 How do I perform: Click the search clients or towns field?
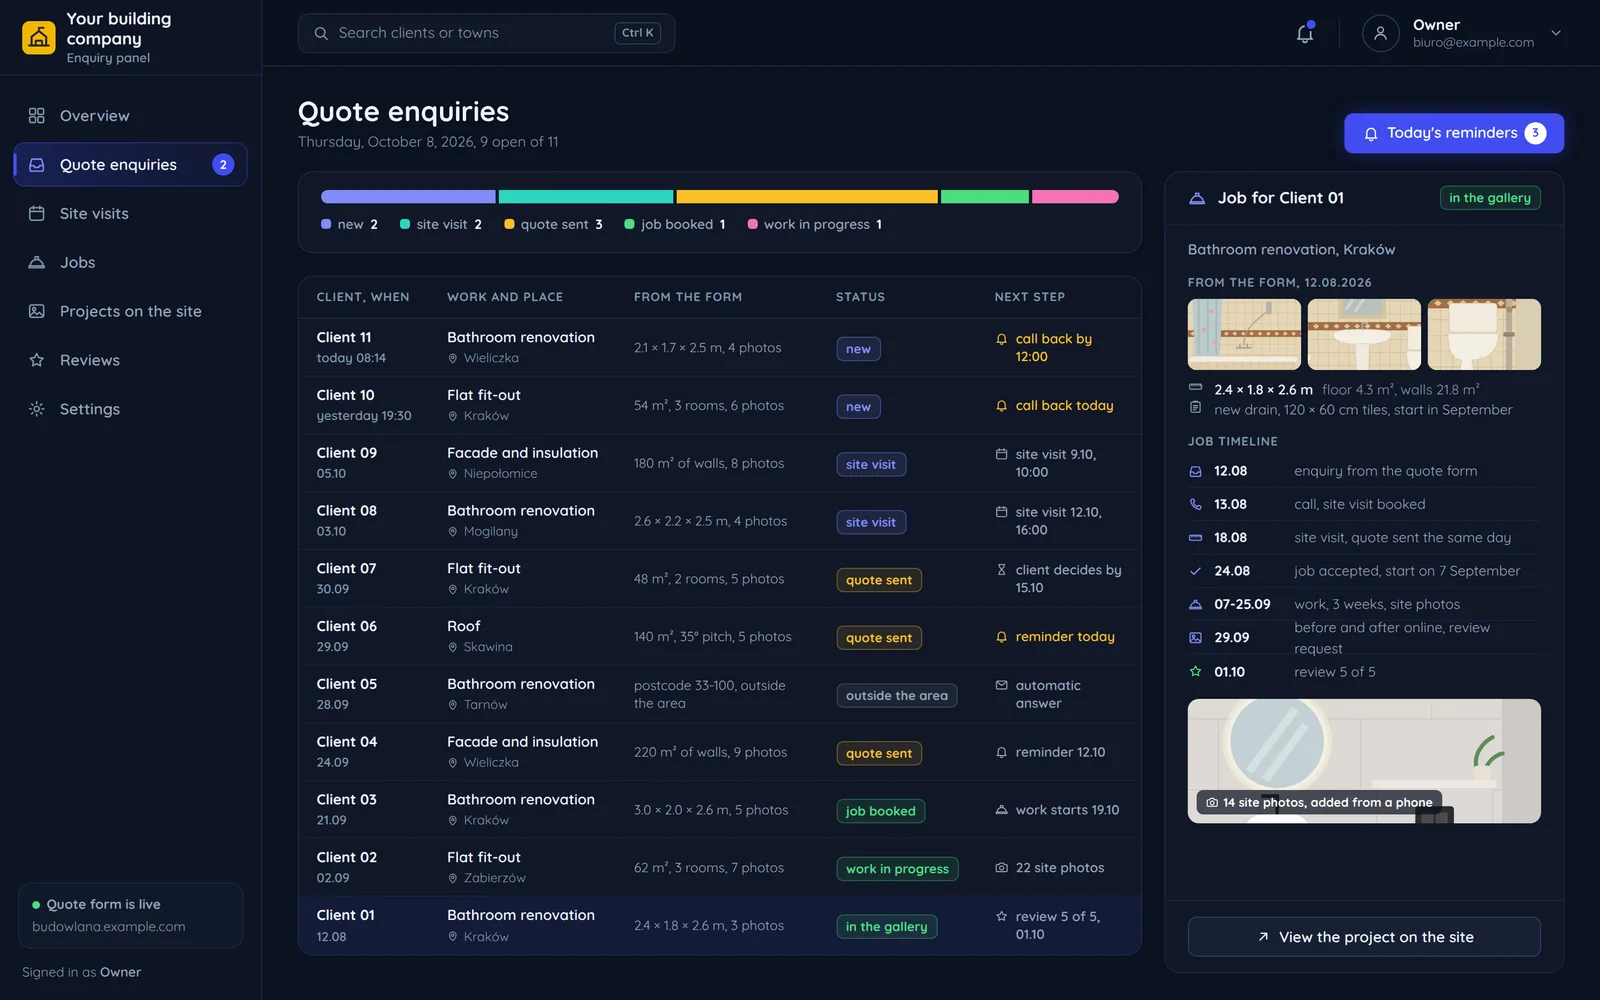[x=486, y=33]
